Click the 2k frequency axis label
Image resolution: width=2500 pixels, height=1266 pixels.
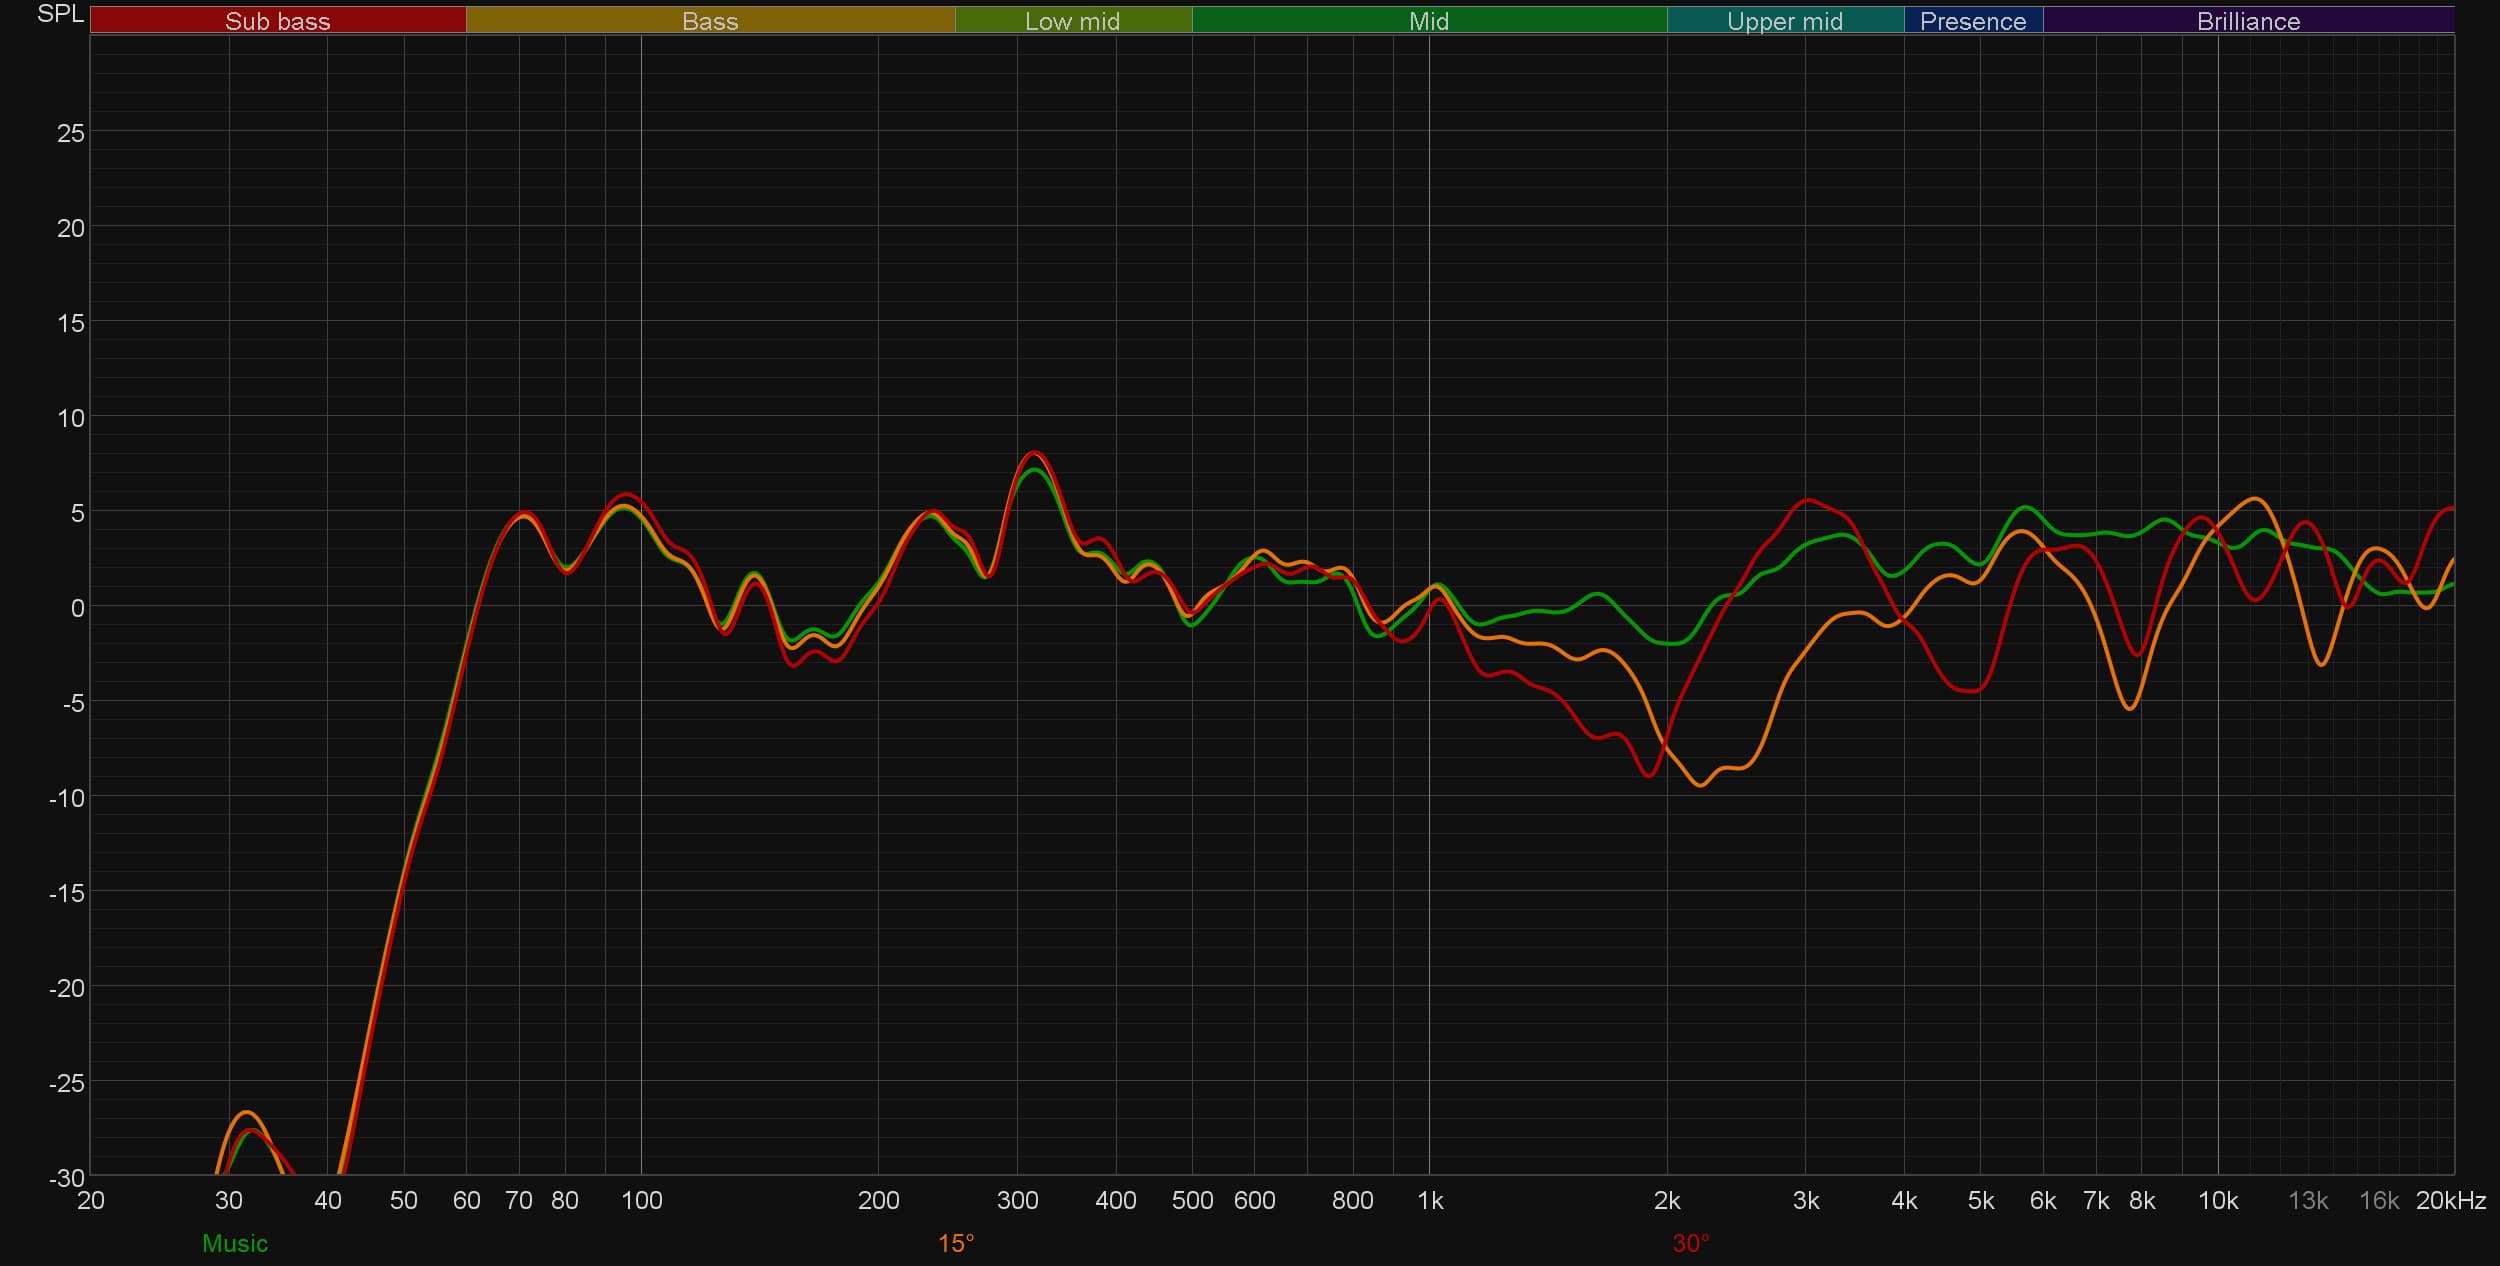(1666, 1200)
